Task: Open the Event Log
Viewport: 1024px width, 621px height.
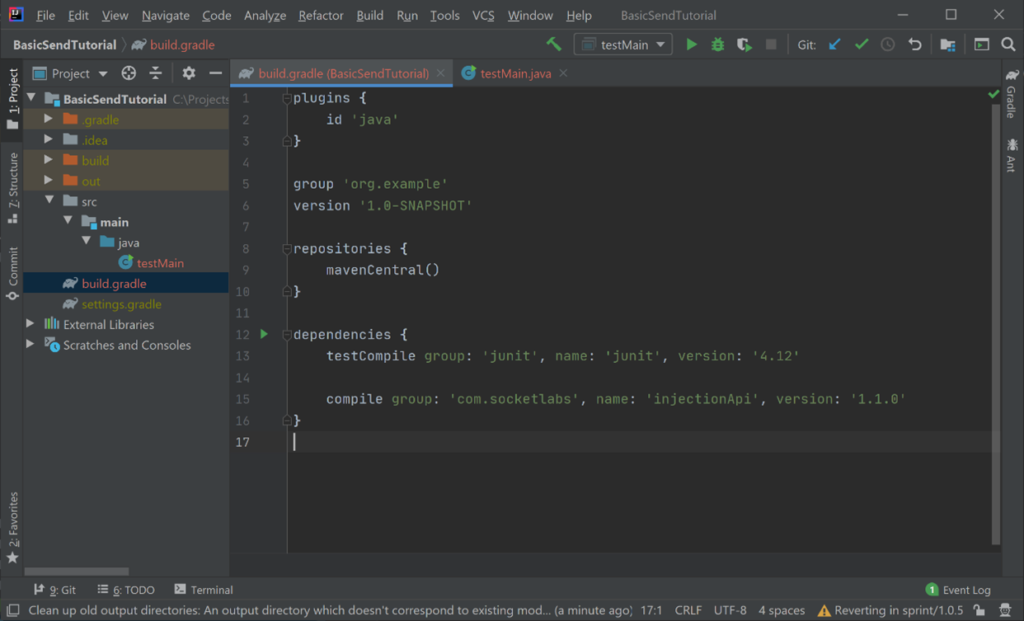Action: pos(958,590)
